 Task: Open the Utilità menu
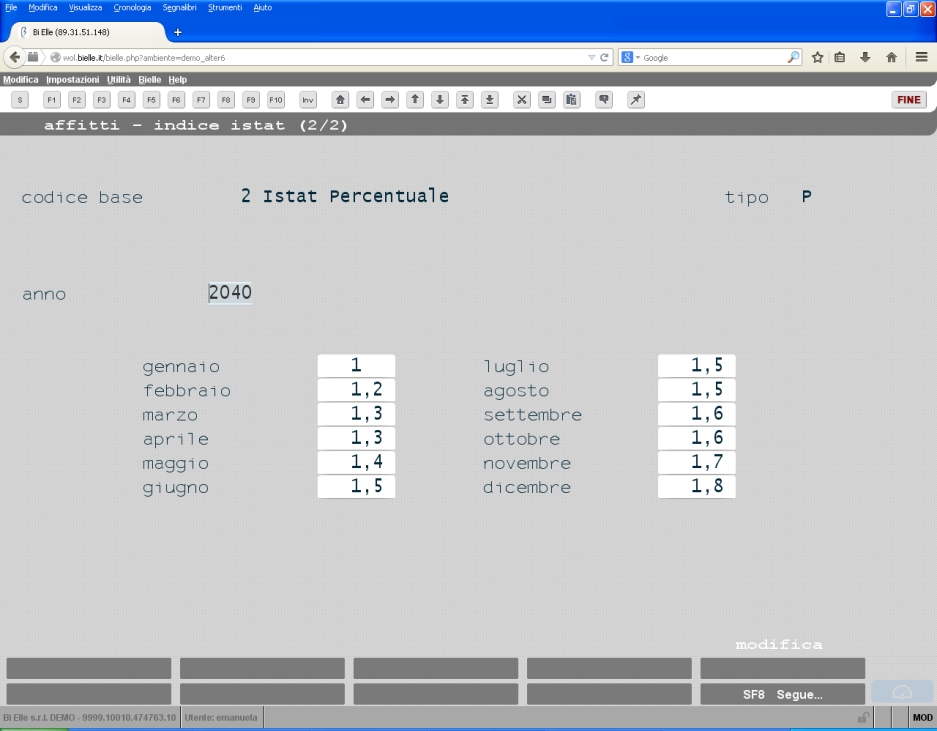pyautogui.click(x=118, y=79)
